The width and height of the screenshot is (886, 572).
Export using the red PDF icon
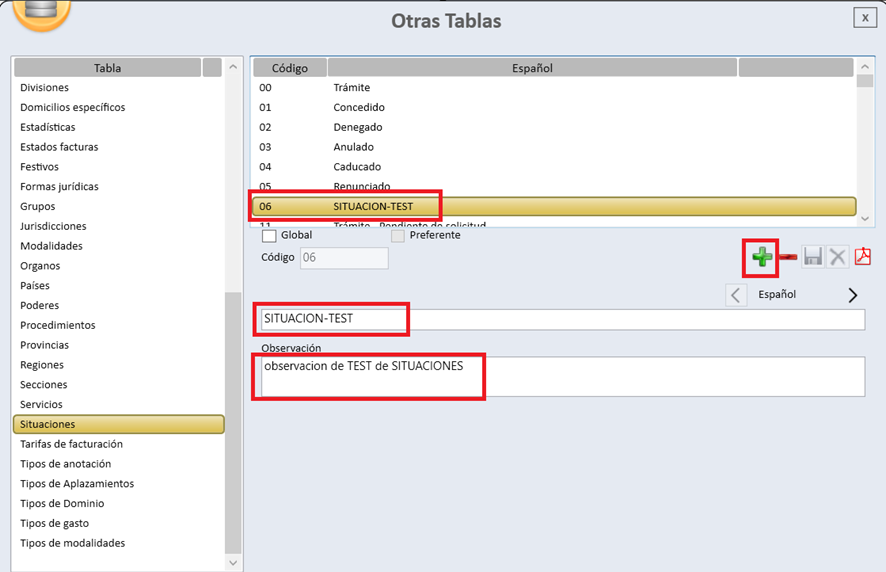click(x=862, y=258)
